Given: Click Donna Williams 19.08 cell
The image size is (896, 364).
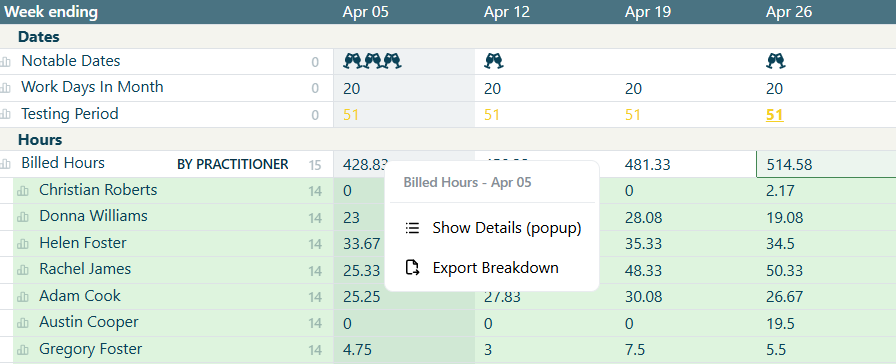Looking at the screenshot, I should point(785,218).
